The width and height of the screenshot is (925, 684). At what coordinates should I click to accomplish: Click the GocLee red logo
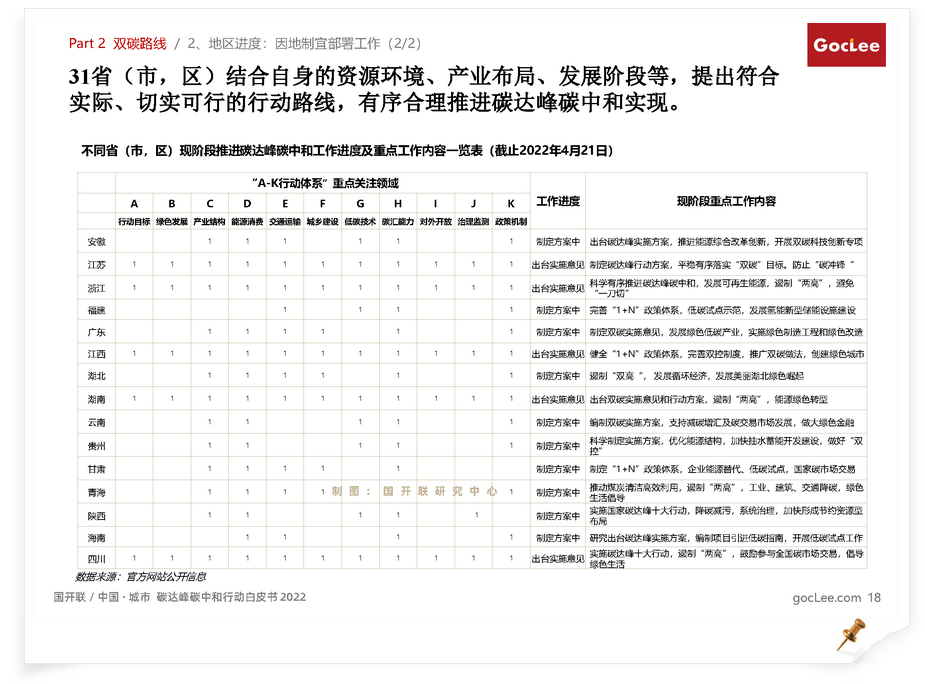[x=846, y=45]
